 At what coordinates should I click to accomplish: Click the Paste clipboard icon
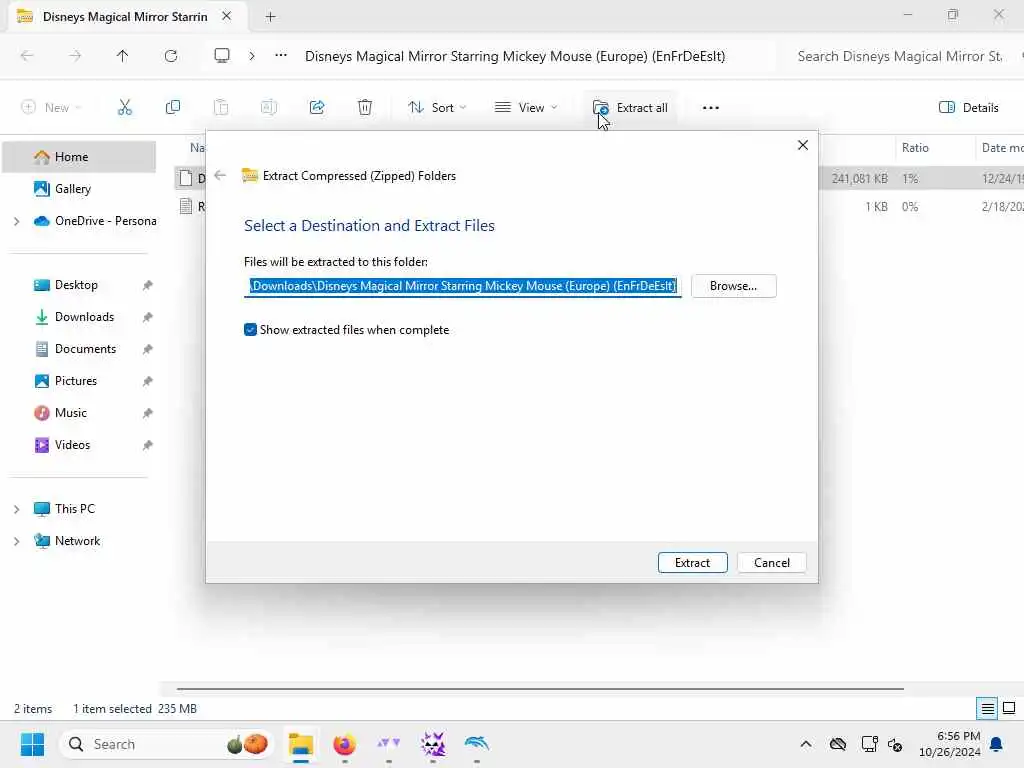point(221,107)
